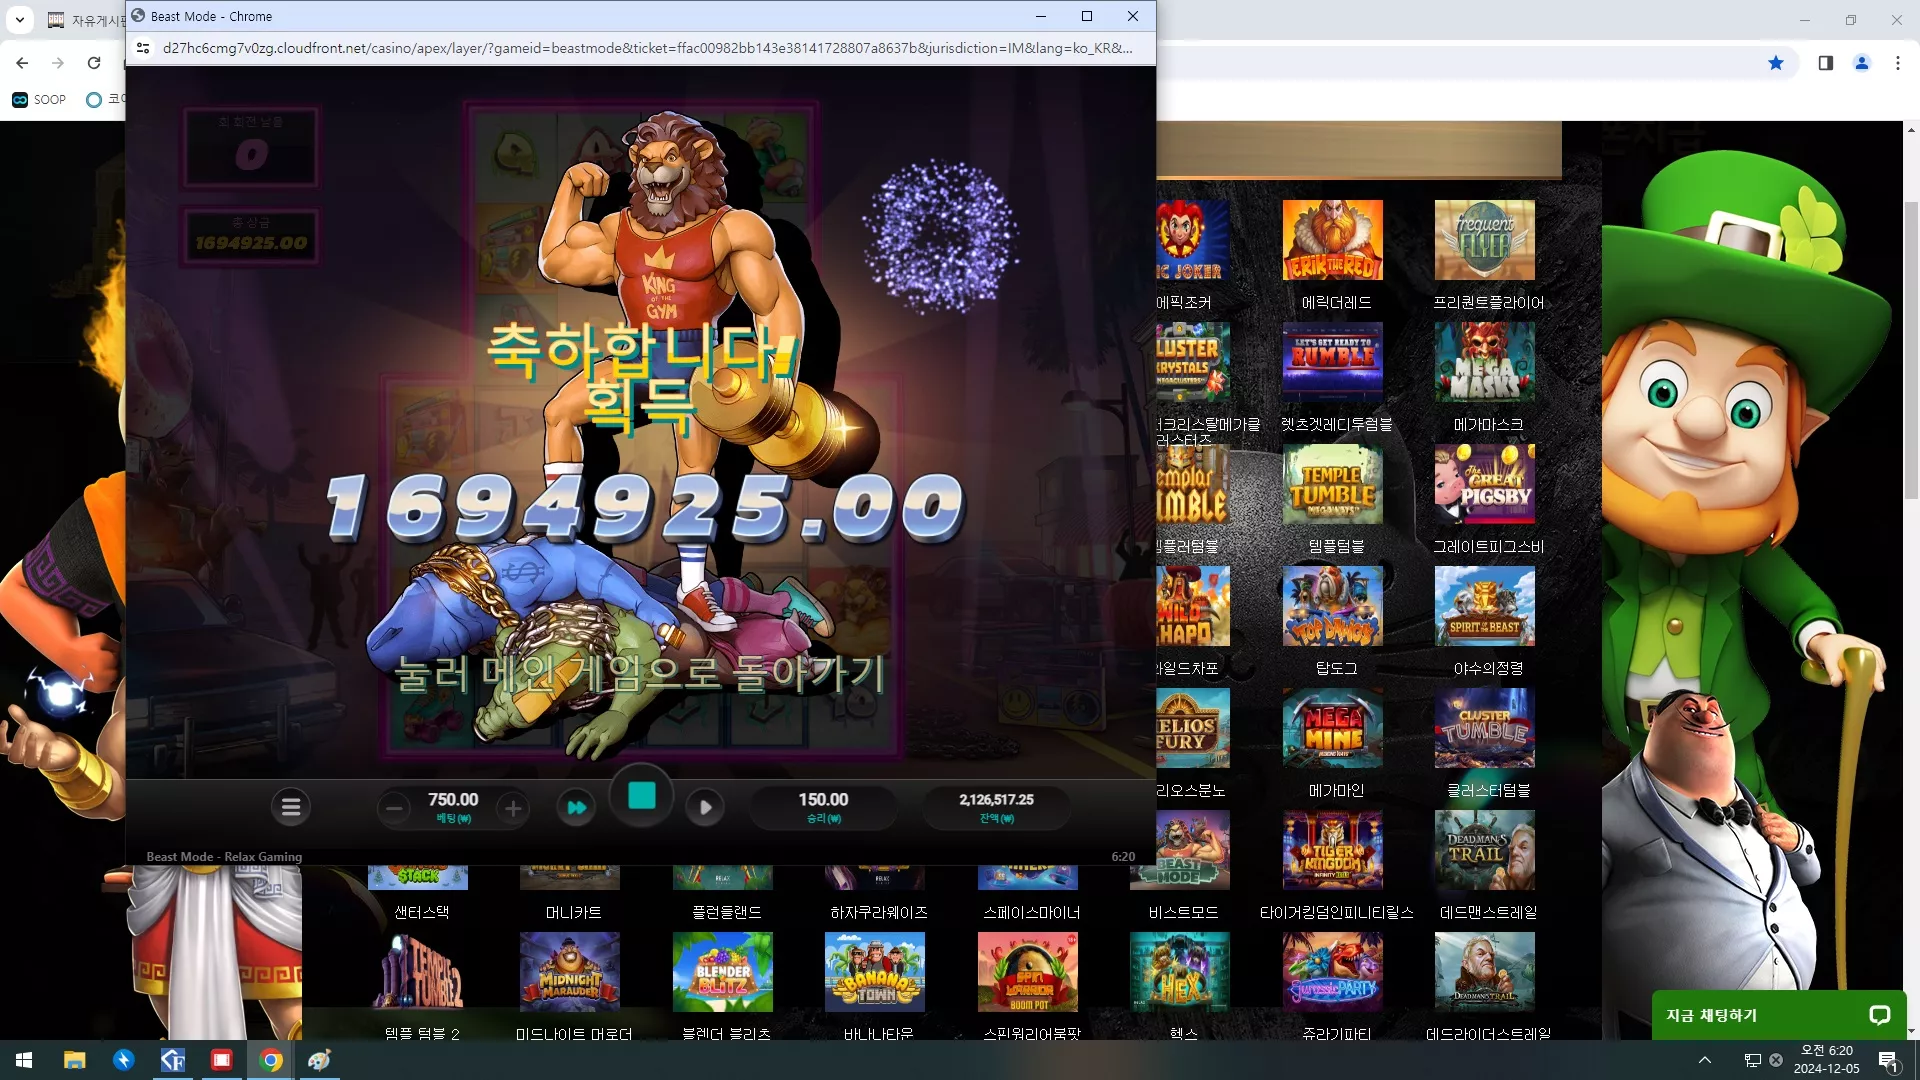
Task: Click the Beast Mode popup address bar URL
Action: (x=648, y=48)
